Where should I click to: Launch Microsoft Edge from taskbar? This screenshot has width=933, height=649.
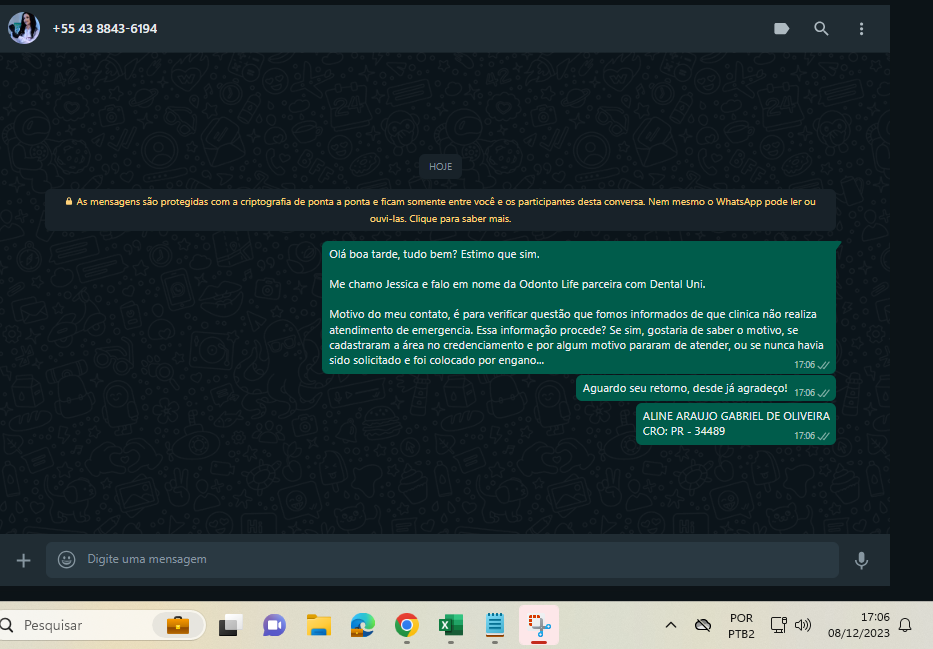(362, 625)
